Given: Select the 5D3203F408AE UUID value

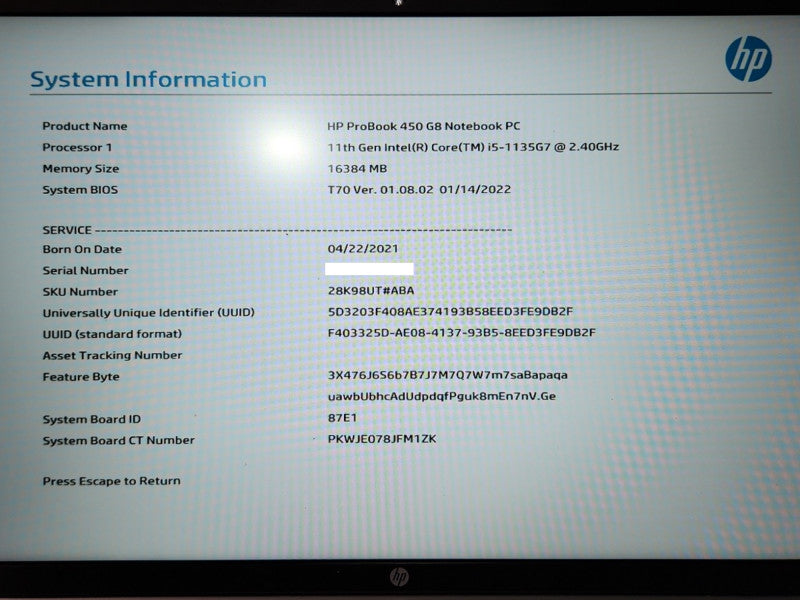Looking at the screenshot, I should pyautogui.click(x=450, y=311).
